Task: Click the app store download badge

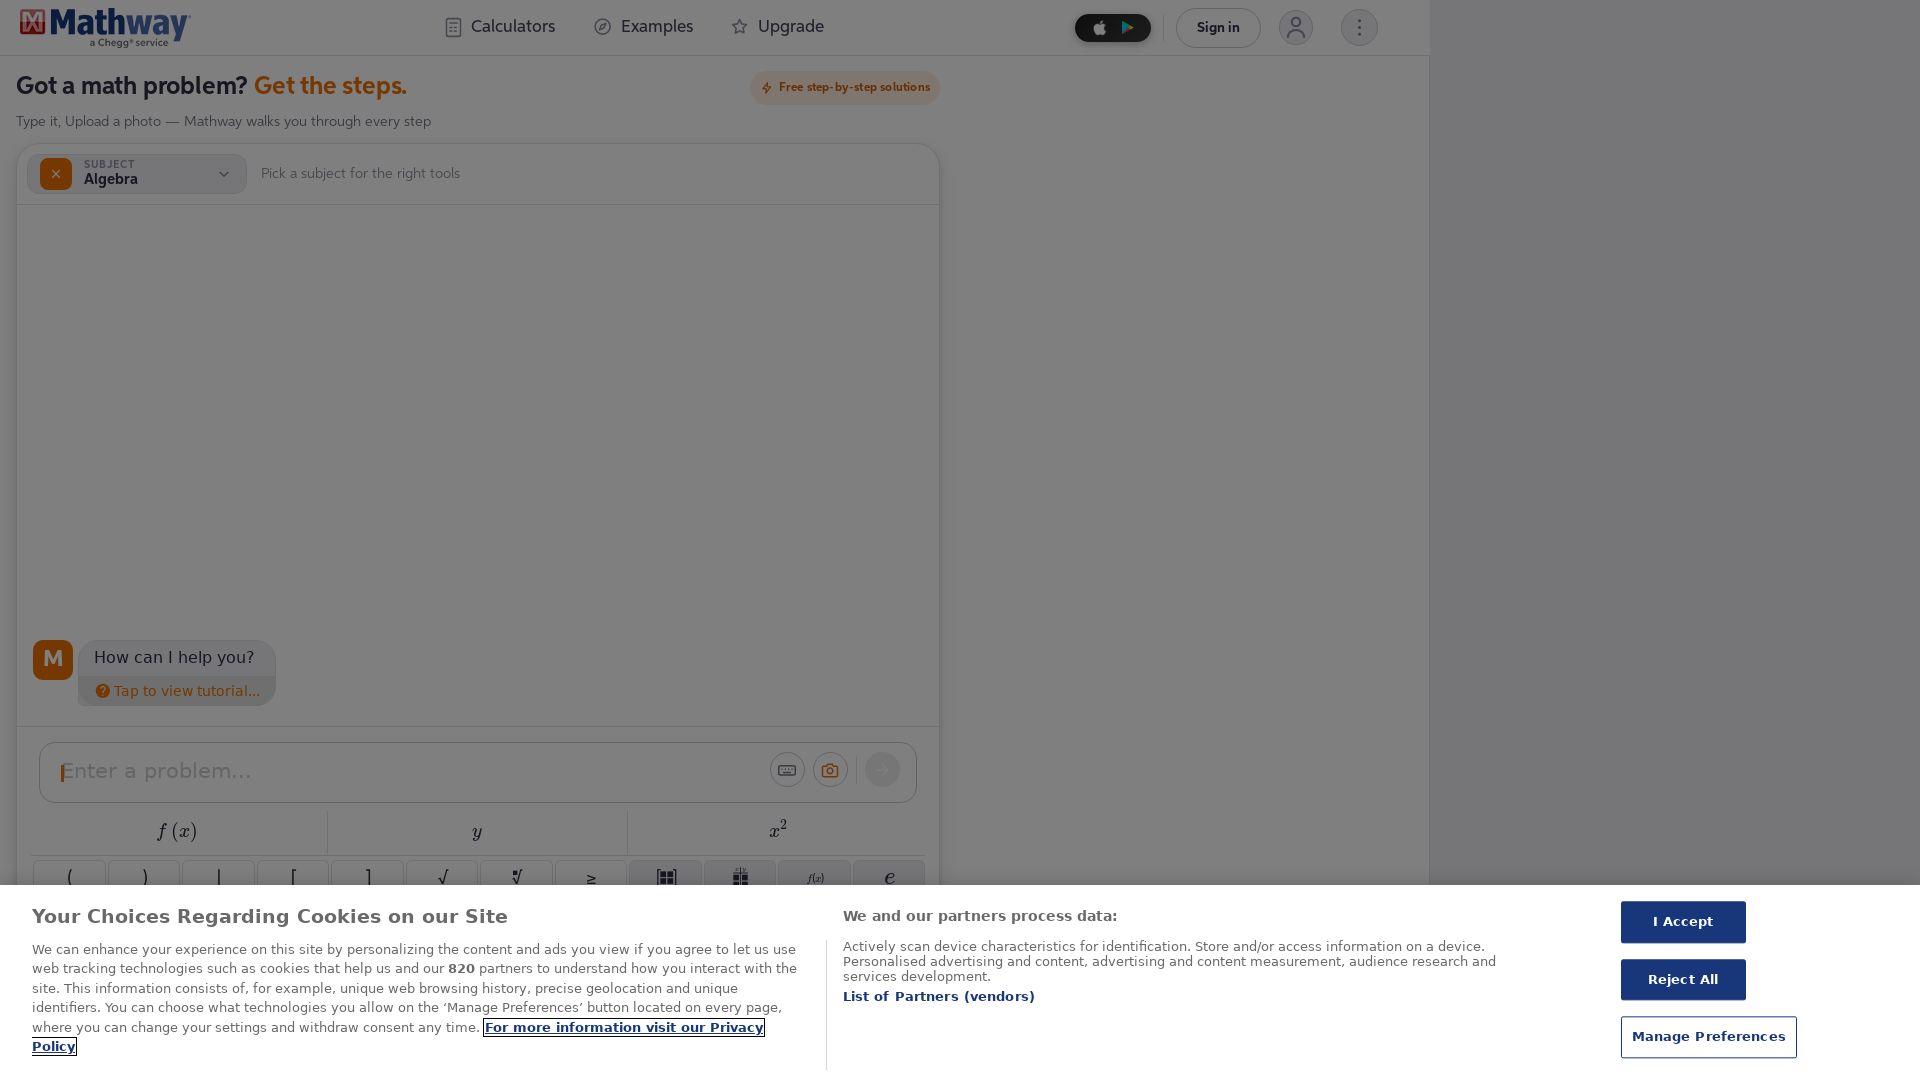Action: pos(1112,28)
